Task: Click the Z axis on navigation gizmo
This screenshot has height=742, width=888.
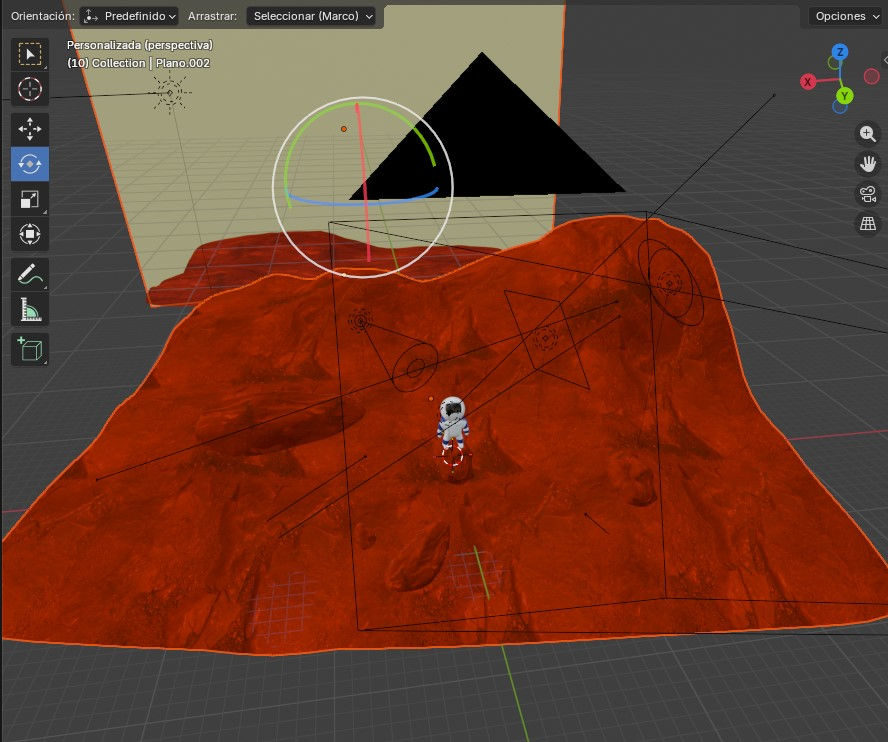Action: 840,52
